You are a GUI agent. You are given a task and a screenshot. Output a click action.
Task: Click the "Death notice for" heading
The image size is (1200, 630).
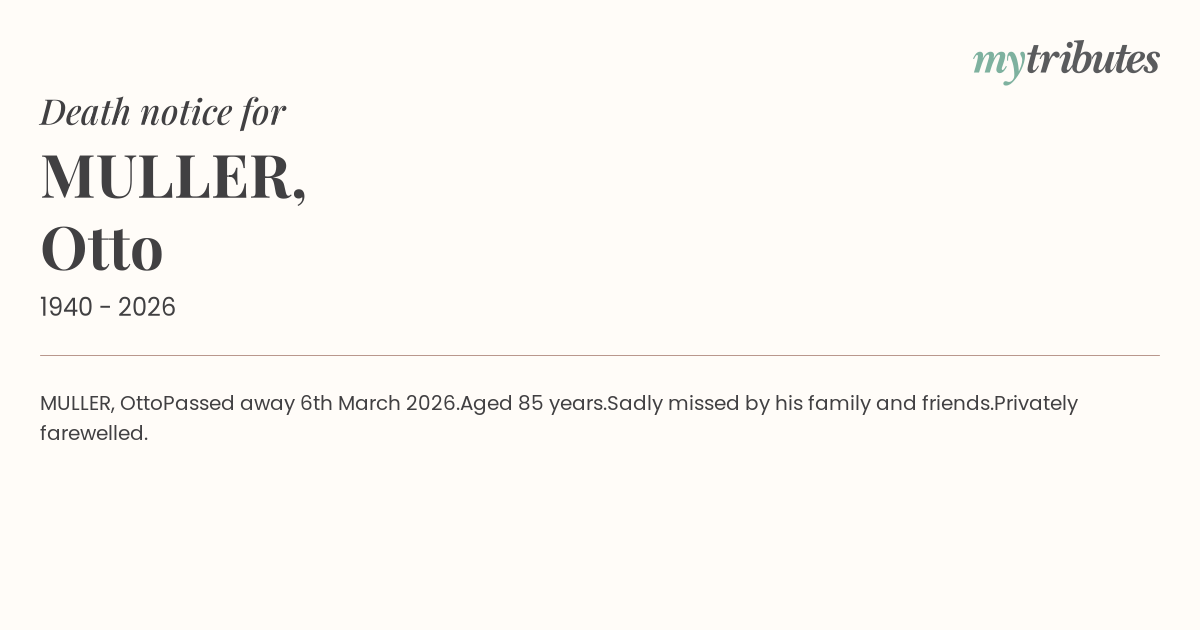tap(163, 112)
